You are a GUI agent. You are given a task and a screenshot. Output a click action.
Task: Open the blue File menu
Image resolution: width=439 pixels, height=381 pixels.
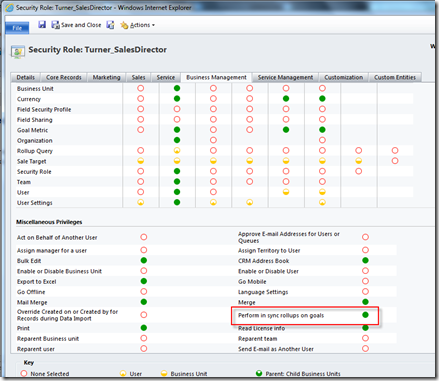[x=17, y=28]
